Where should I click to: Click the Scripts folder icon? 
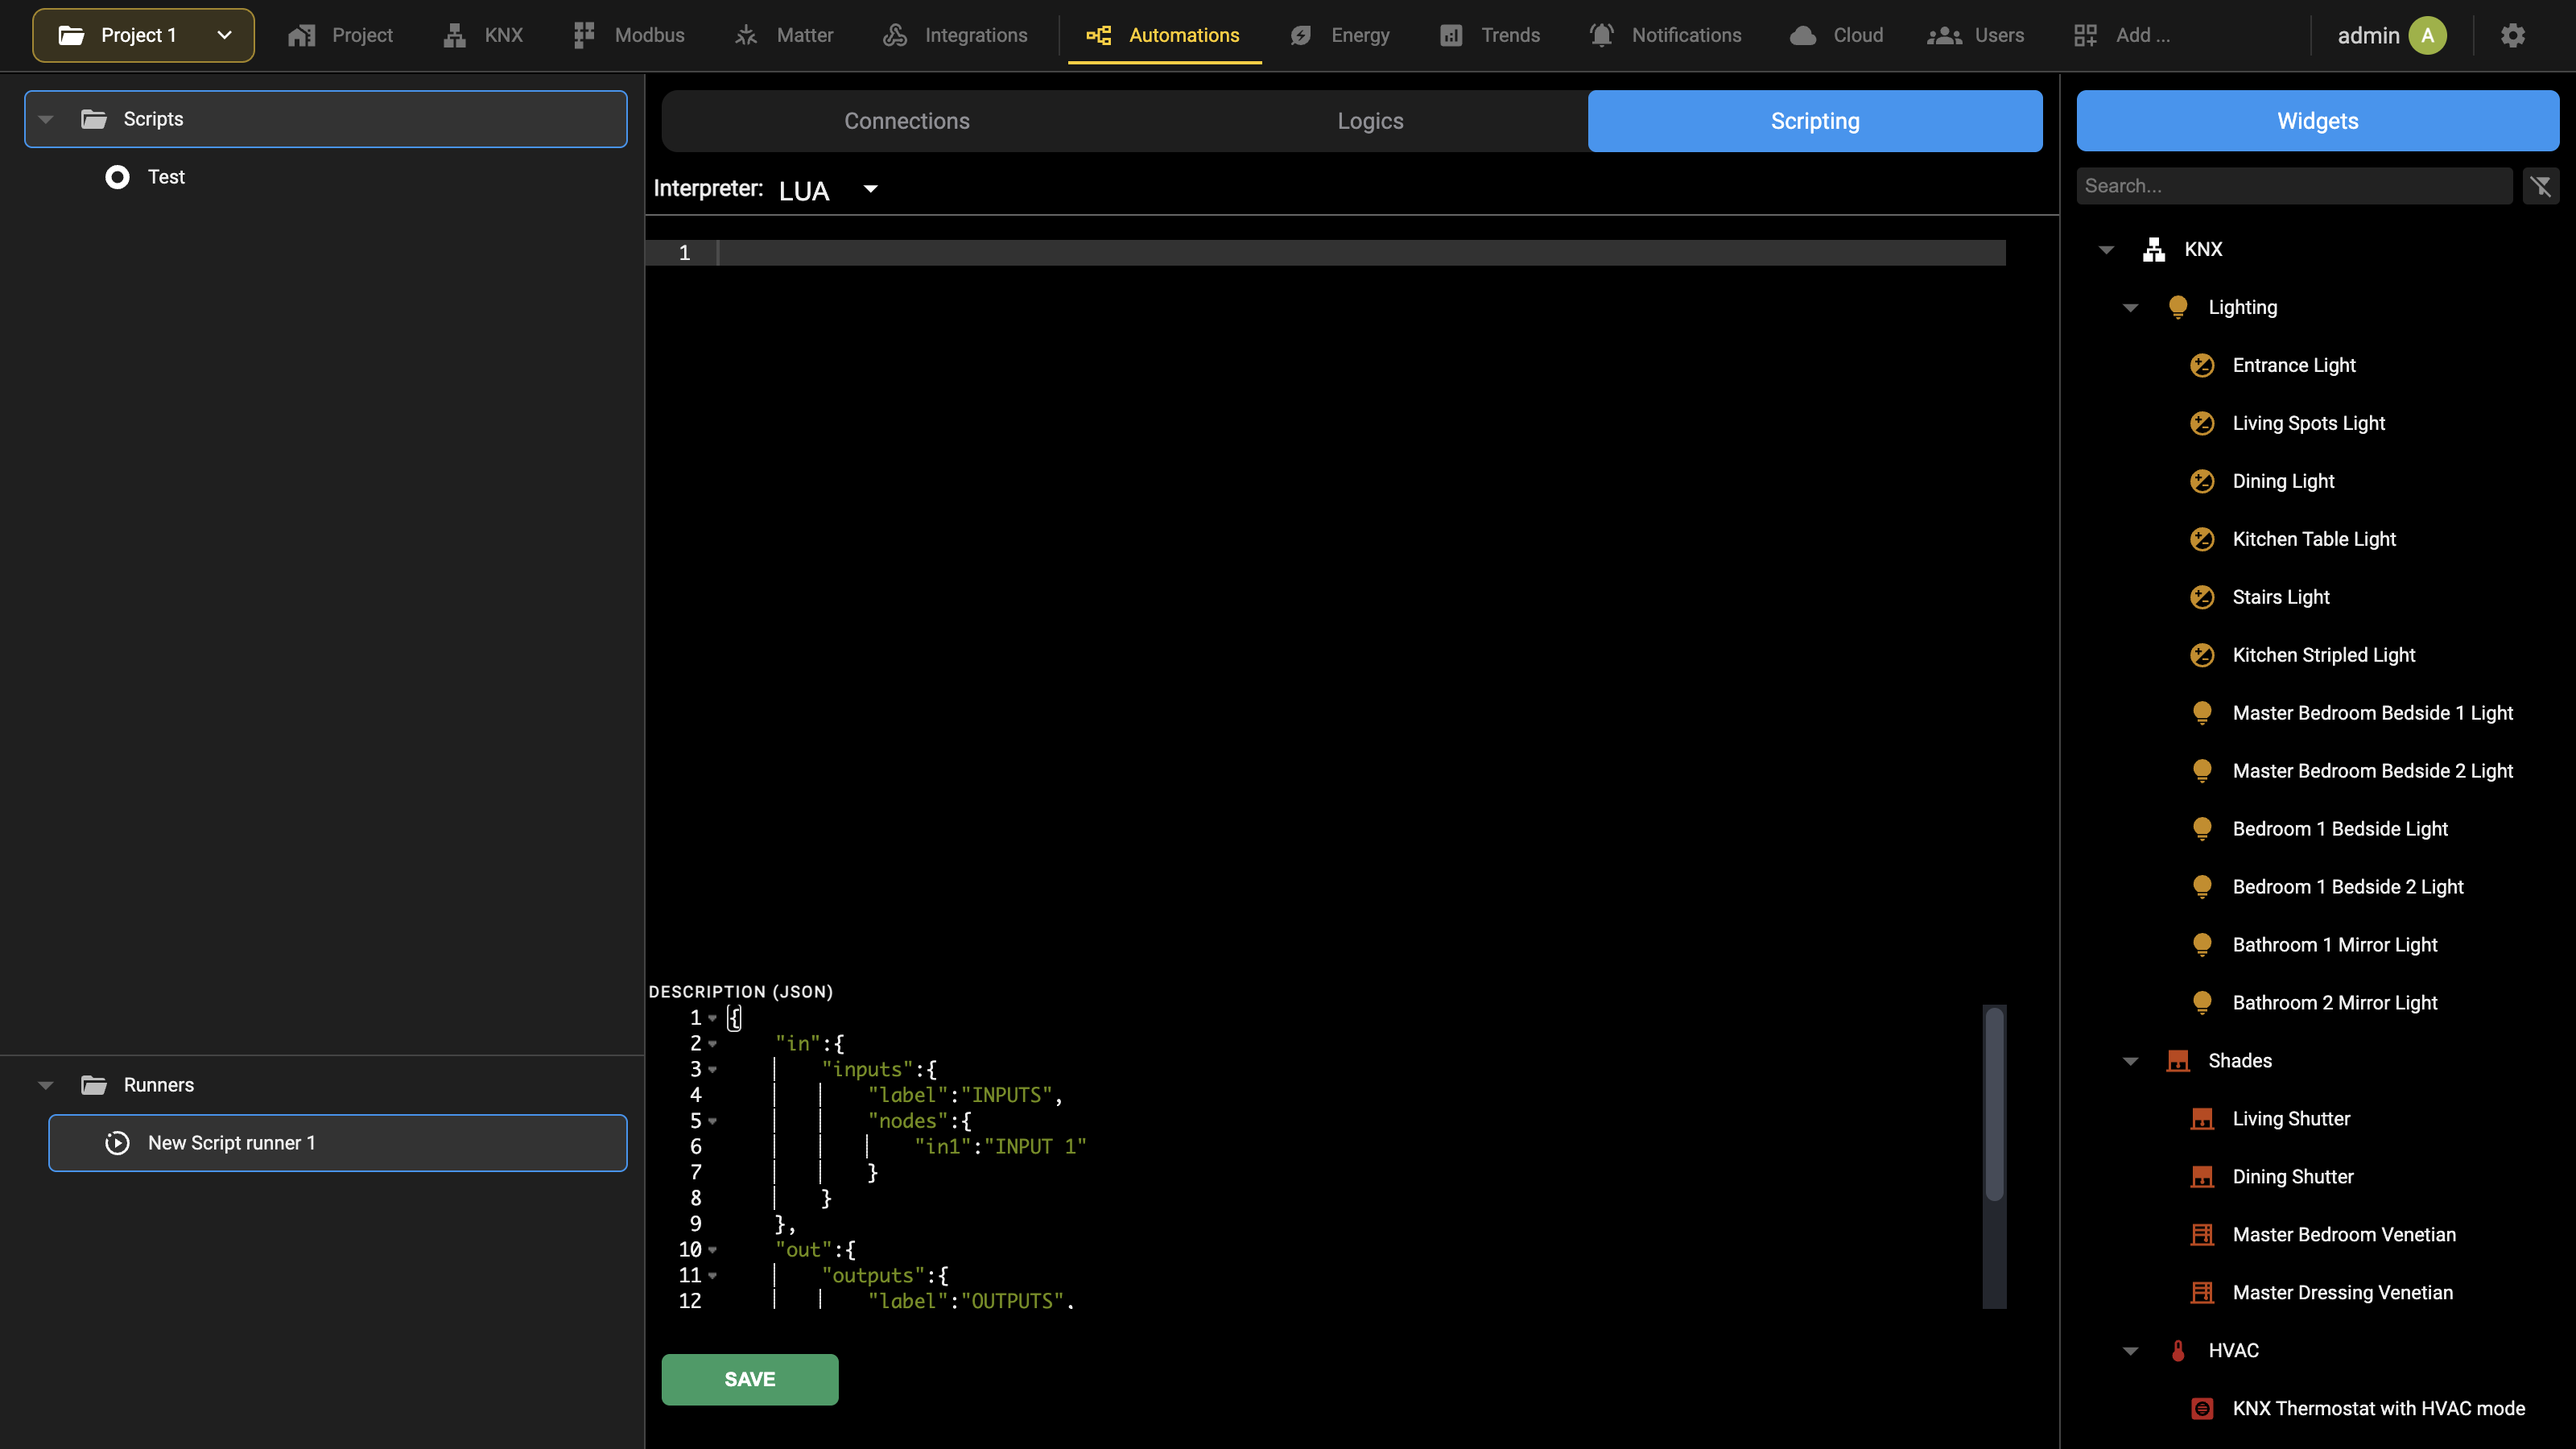[94, 119]
